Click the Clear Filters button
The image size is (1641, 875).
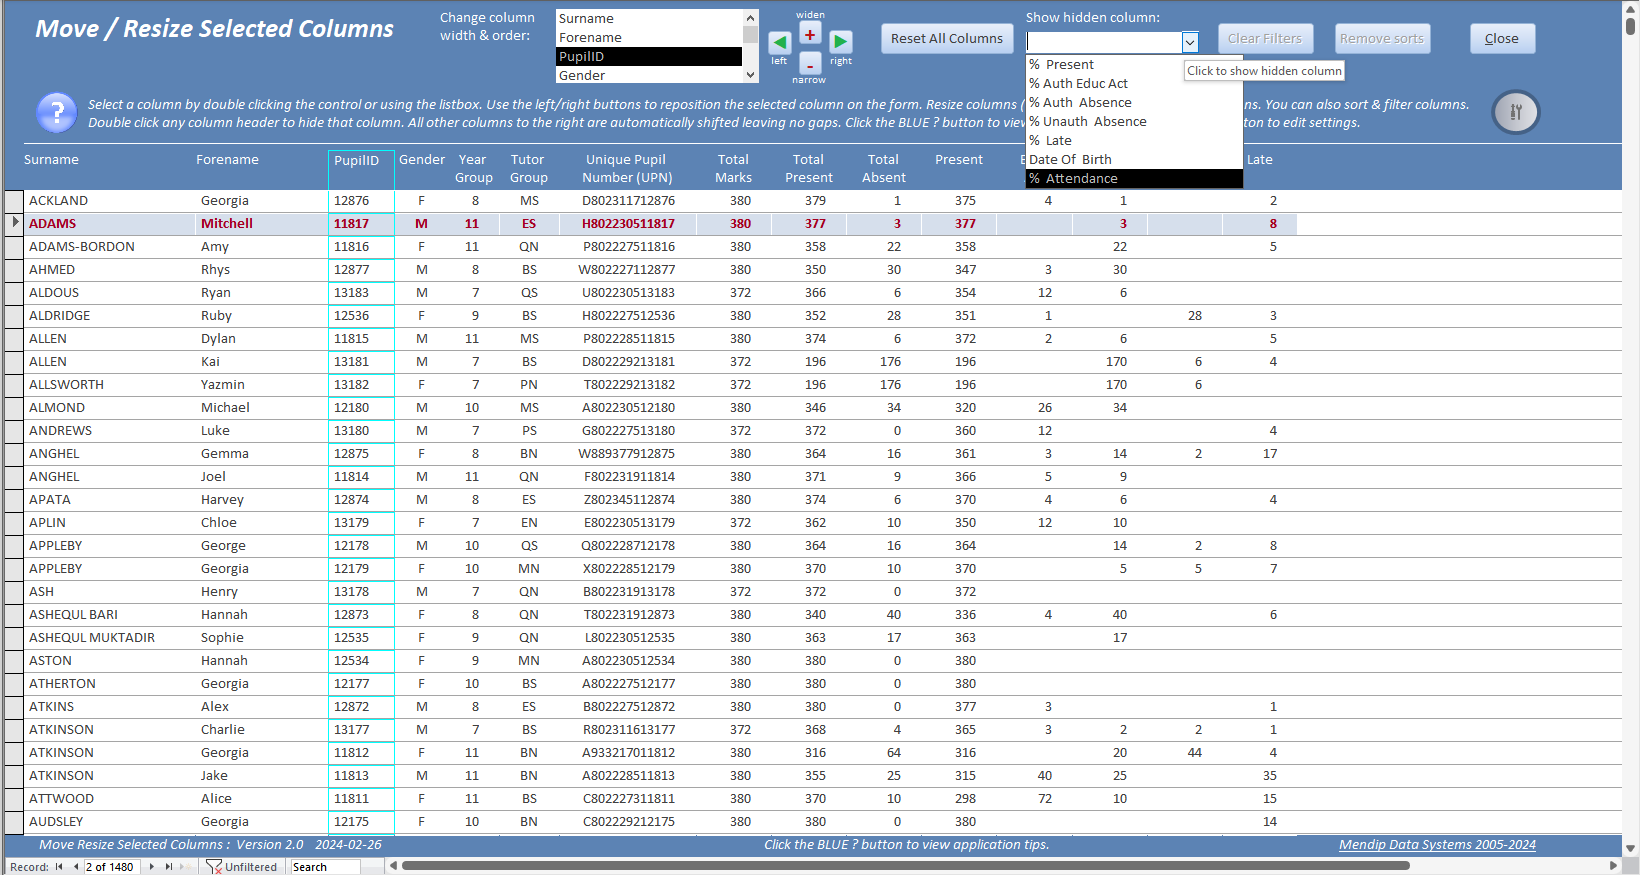pos(1265,38)
